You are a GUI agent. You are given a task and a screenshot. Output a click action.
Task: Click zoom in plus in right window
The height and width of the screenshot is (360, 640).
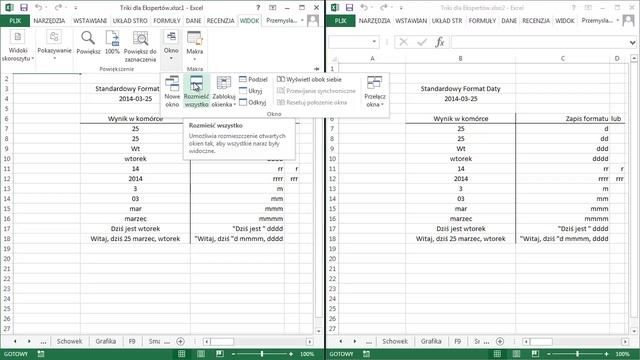[x=607, y=354]
